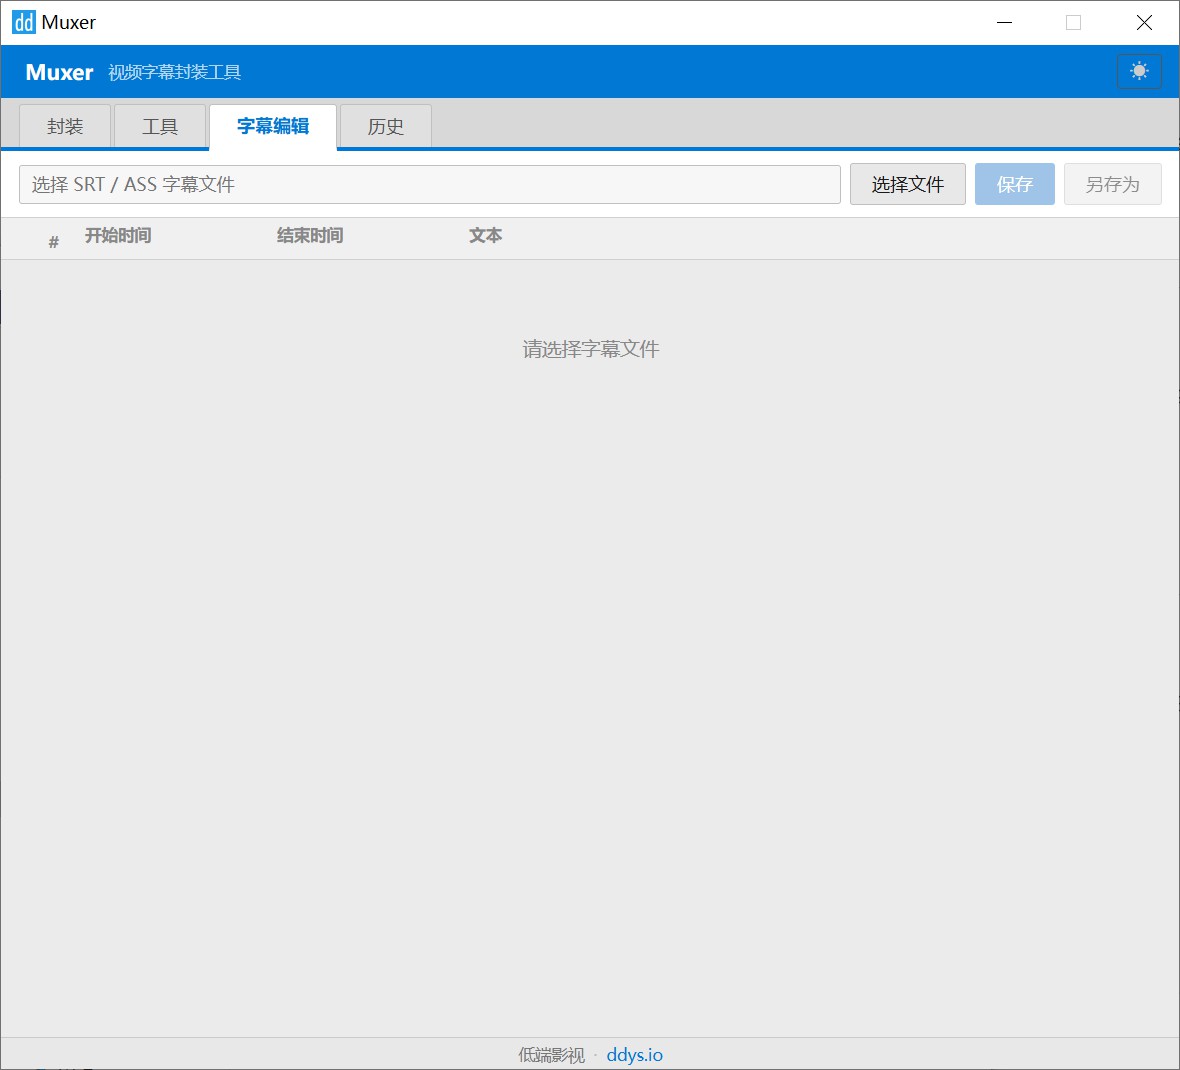This screenshot has height=1070, width=1180.
Task: Click the 低端影视 footer text
Action: point(551,1055)
